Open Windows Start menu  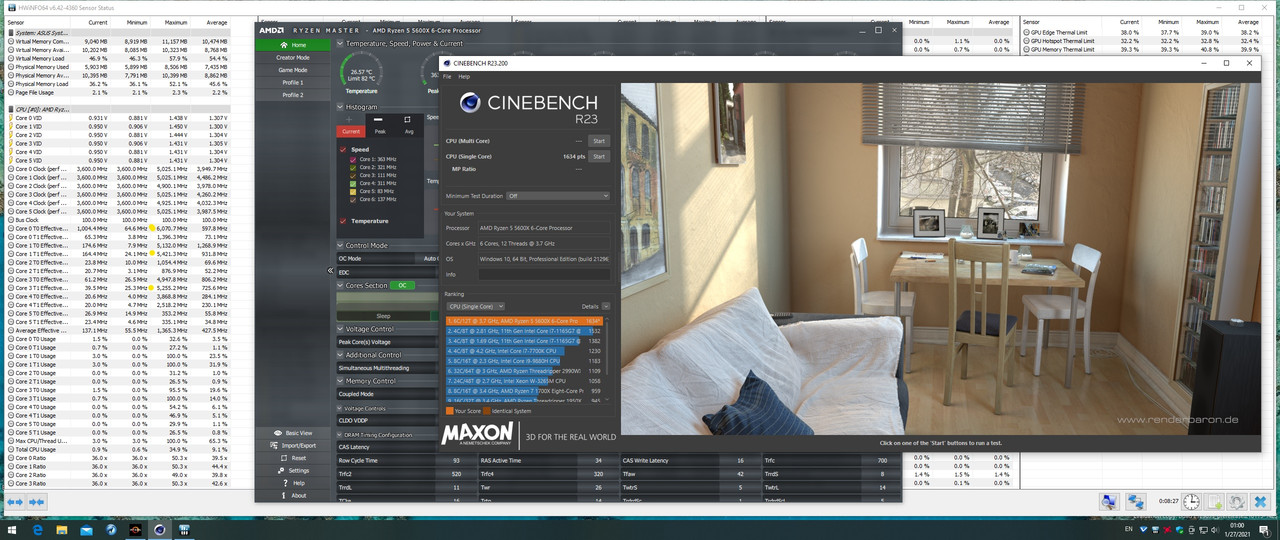11,529
